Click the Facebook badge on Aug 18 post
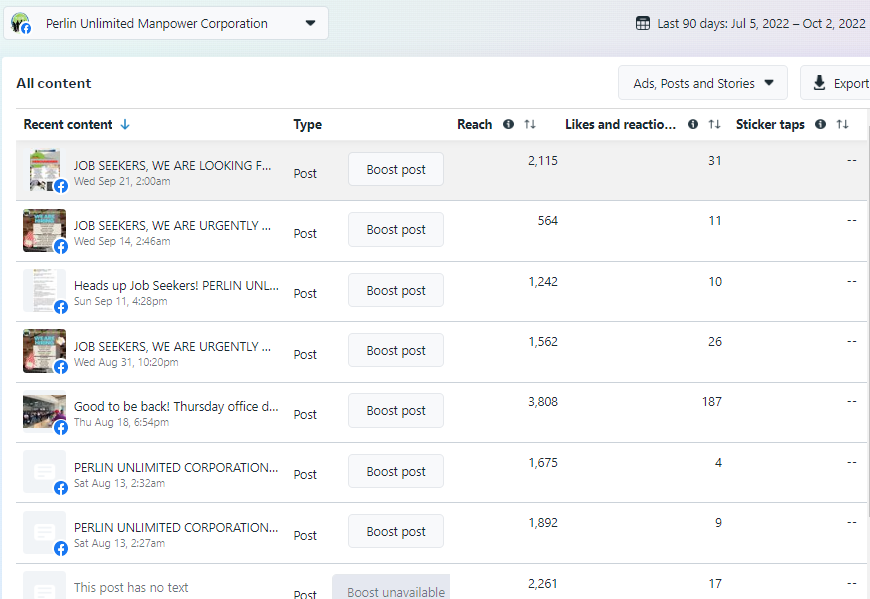The image size is (870, 599). [61, 428]
